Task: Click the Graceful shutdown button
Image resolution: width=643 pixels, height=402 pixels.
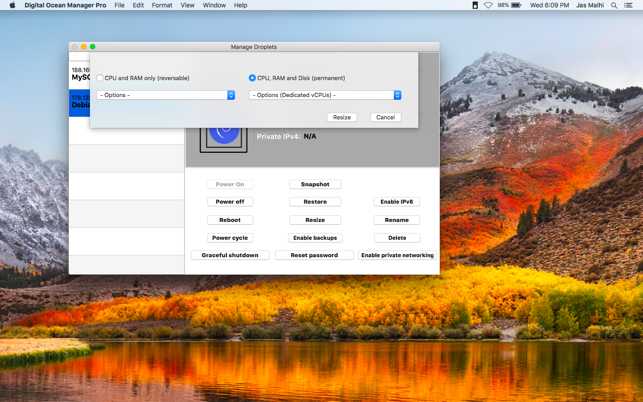Action: 230,255
